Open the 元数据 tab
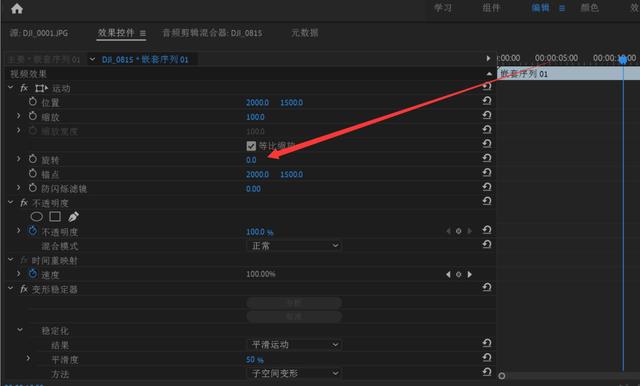The image size is (640, 386). click(304, 33)
